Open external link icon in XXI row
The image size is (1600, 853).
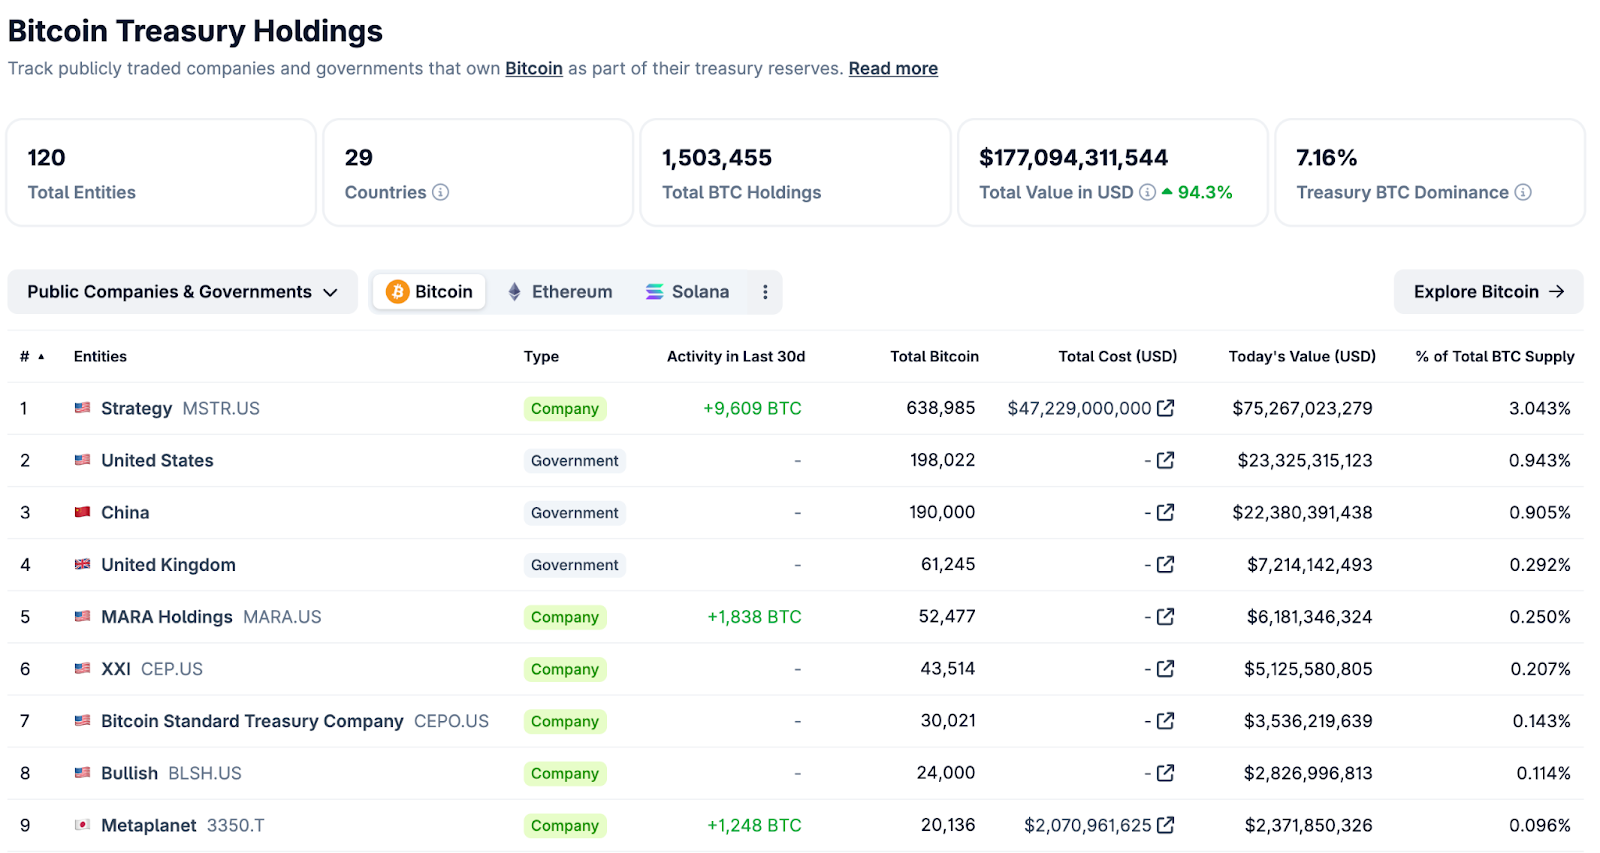click(1165, 669)
